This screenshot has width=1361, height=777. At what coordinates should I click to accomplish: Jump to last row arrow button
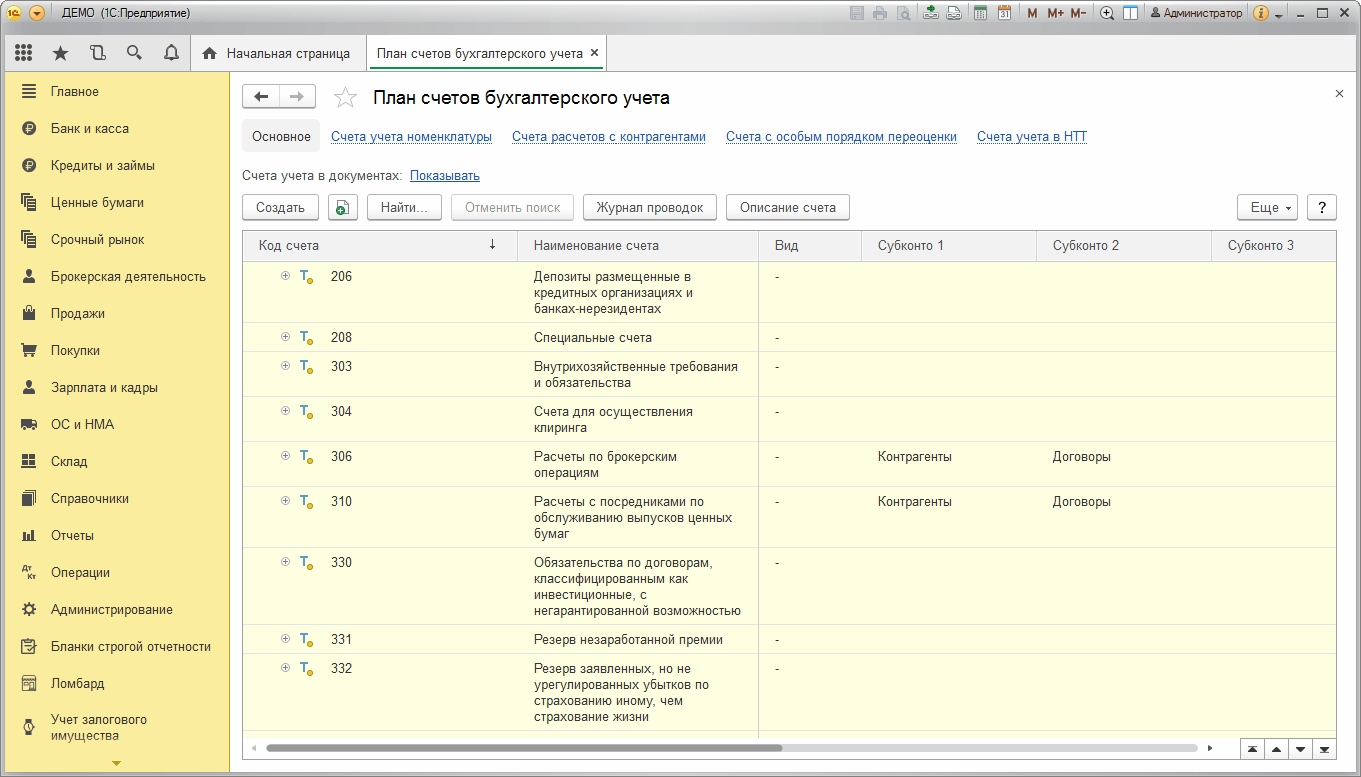(x=1325, y=749)
